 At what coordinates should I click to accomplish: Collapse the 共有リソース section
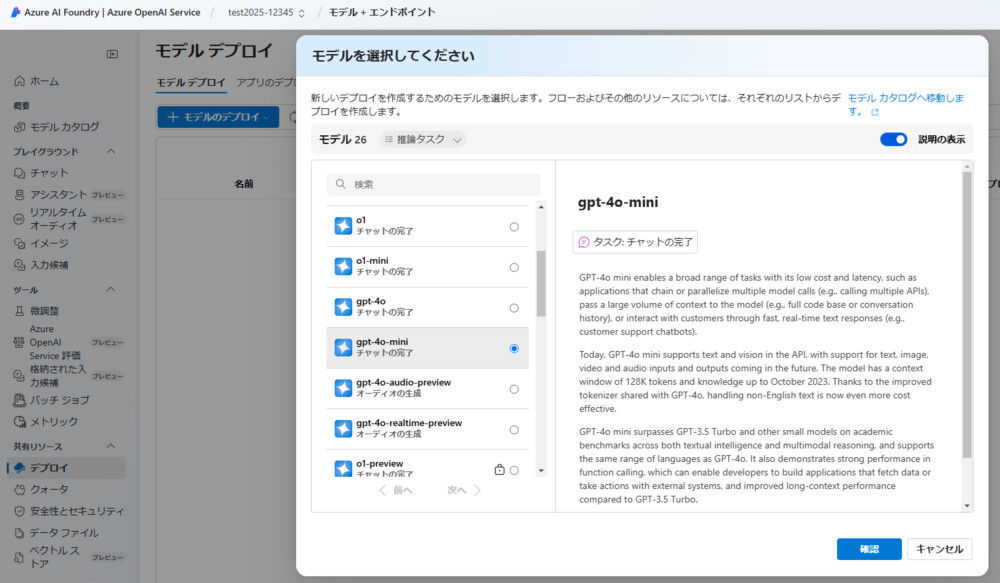111,446
